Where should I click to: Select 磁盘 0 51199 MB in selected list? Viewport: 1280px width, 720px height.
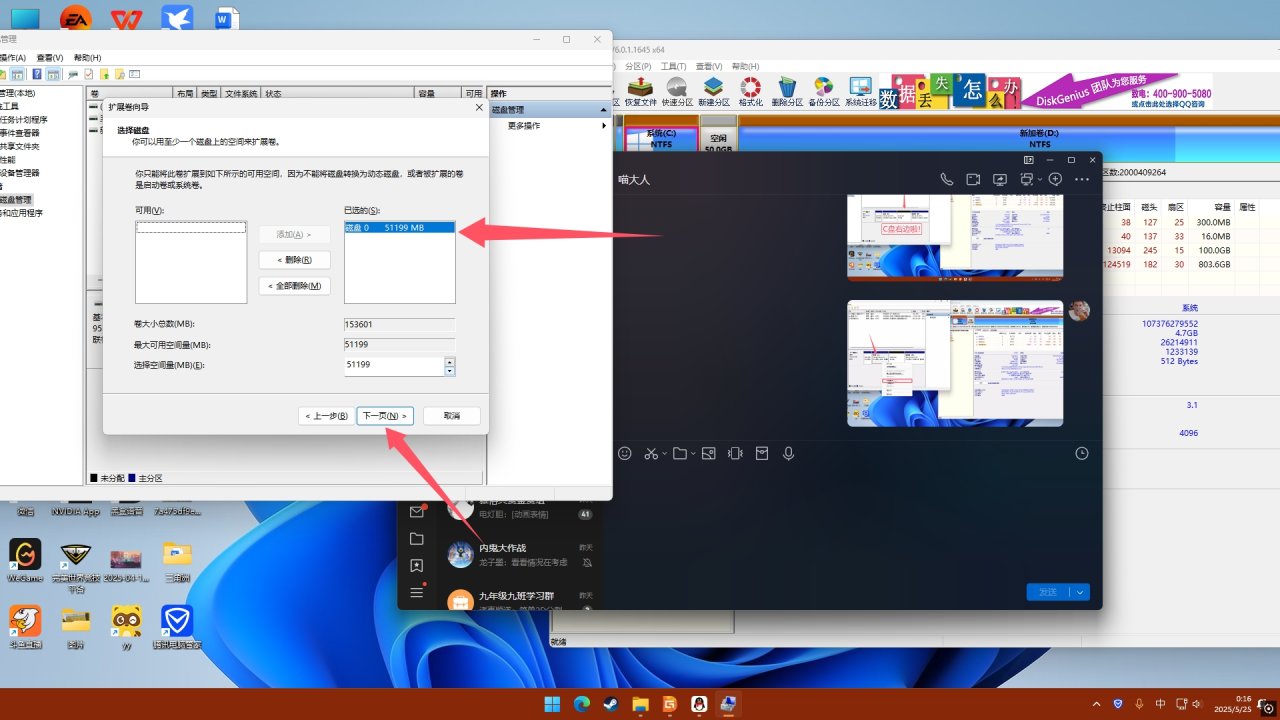pos(398,228)
